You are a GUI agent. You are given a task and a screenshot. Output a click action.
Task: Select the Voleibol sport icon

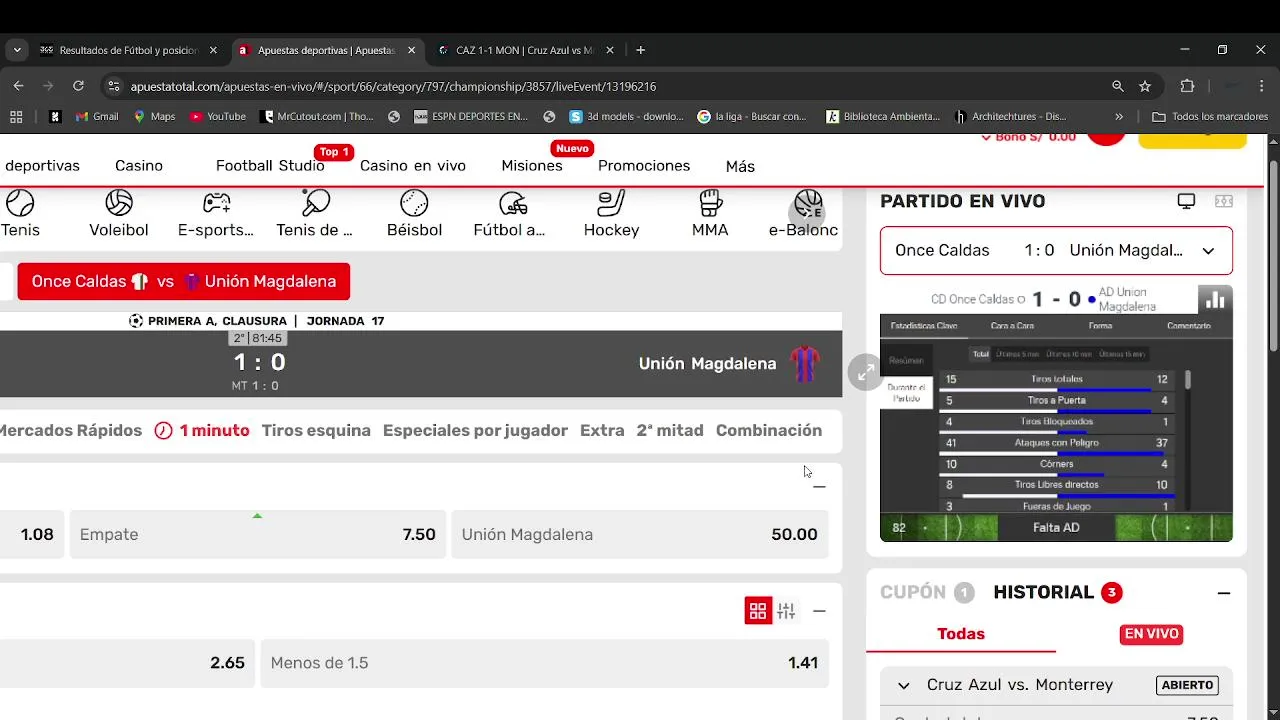pyautogui.click(x=119, y=204)
